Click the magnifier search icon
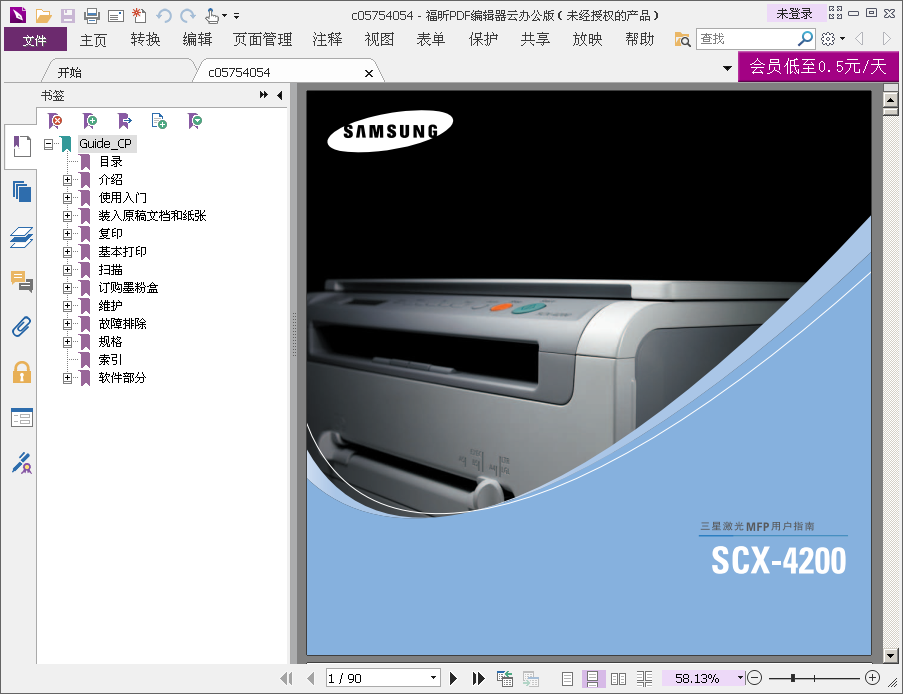Image resolution: width=903 pixels, height=694 pixels. coord(805,39)
